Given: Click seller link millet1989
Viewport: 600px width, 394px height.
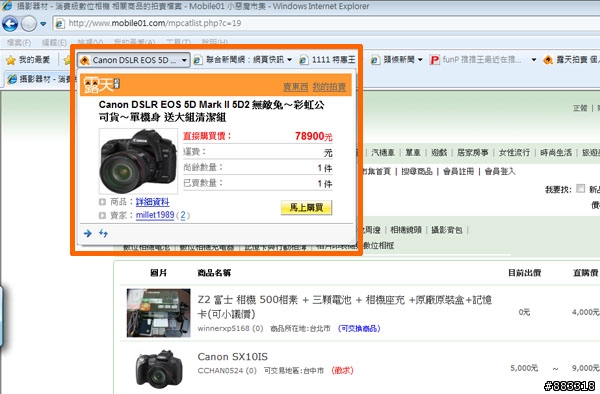Looking at the screenshot, I should click(155, 215).
